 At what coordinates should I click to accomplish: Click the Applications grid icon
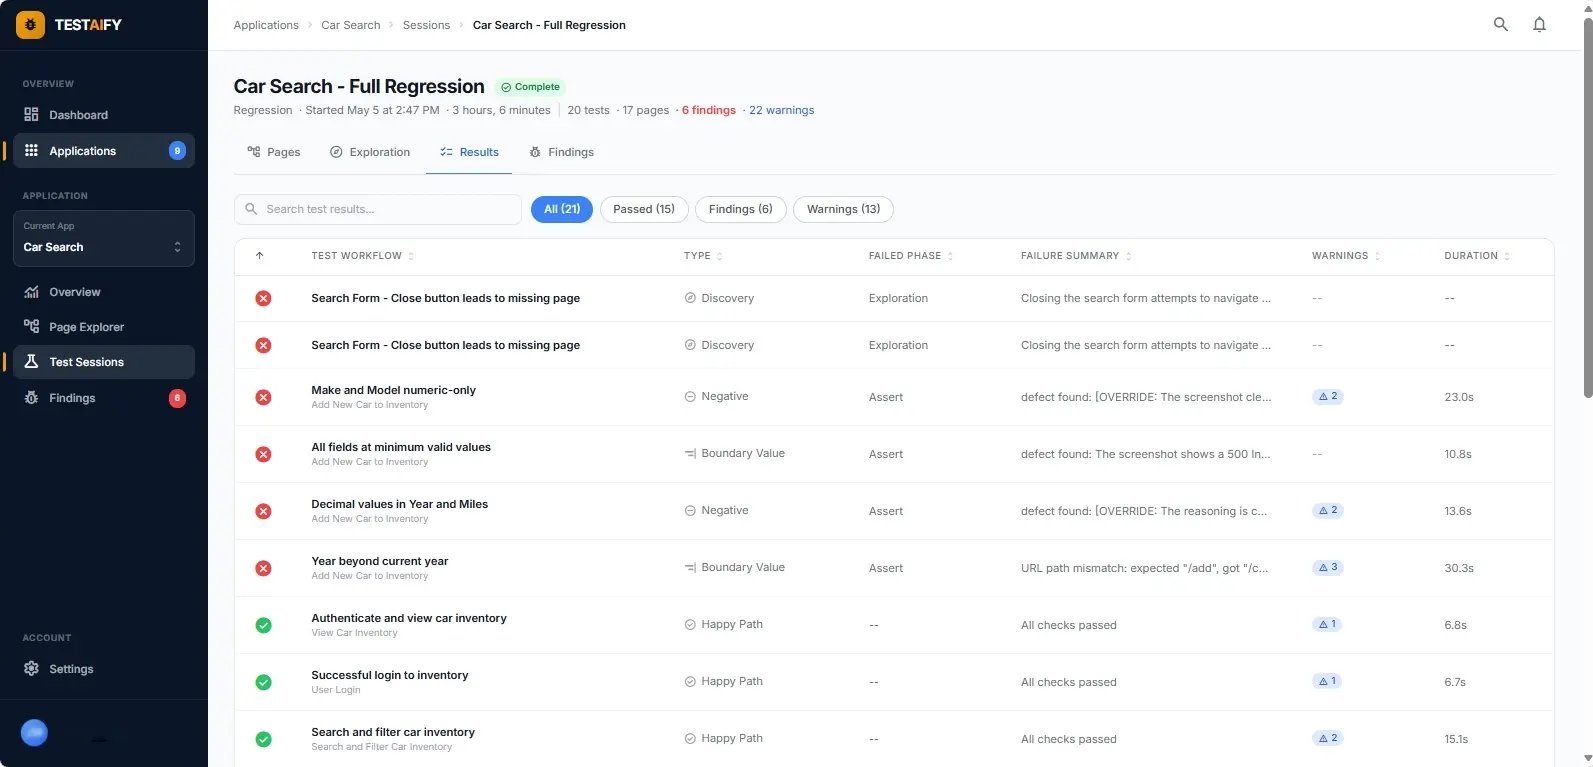tap(31, 151)
